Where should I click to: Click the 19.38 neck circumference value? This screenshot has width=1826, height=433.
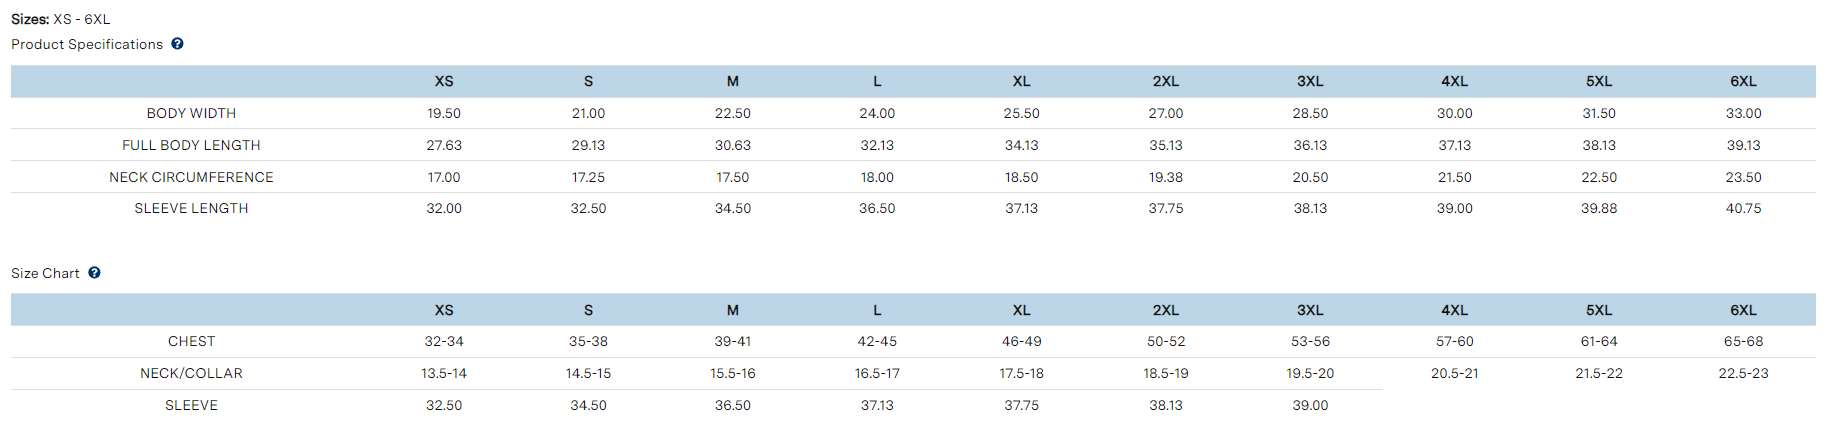pyautogui.click(x=1166, y=177)
